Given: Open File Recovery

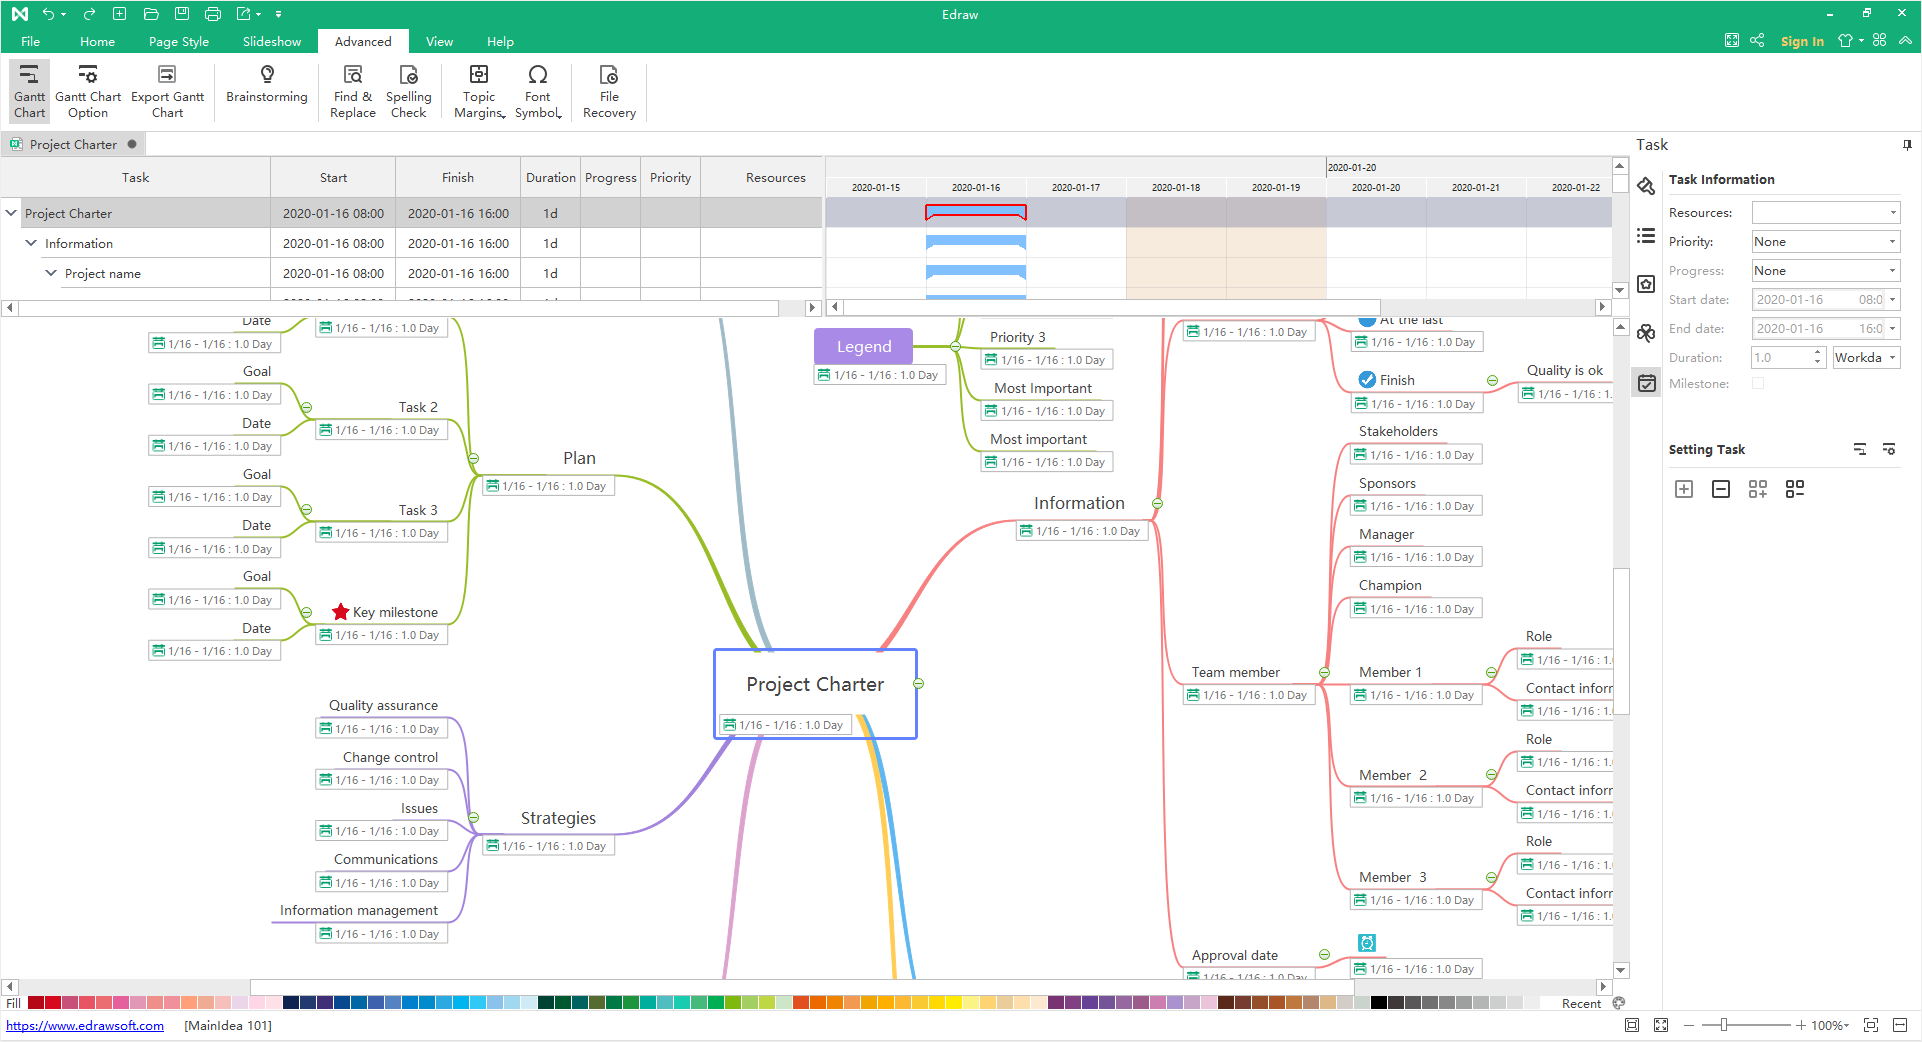Looking at the screenshot, I should [x=609, y=91].
